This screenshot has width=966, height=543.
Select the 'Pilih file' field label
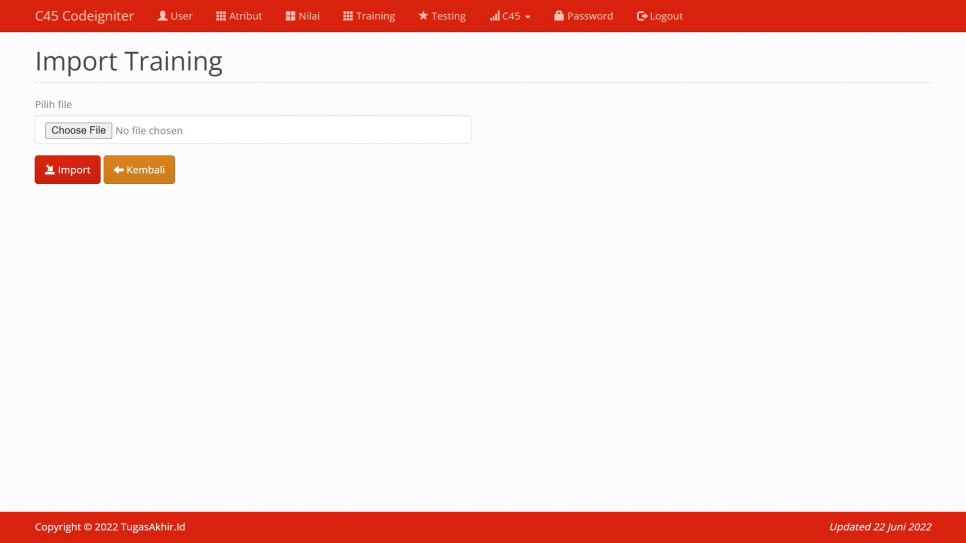tap(53, 104)
